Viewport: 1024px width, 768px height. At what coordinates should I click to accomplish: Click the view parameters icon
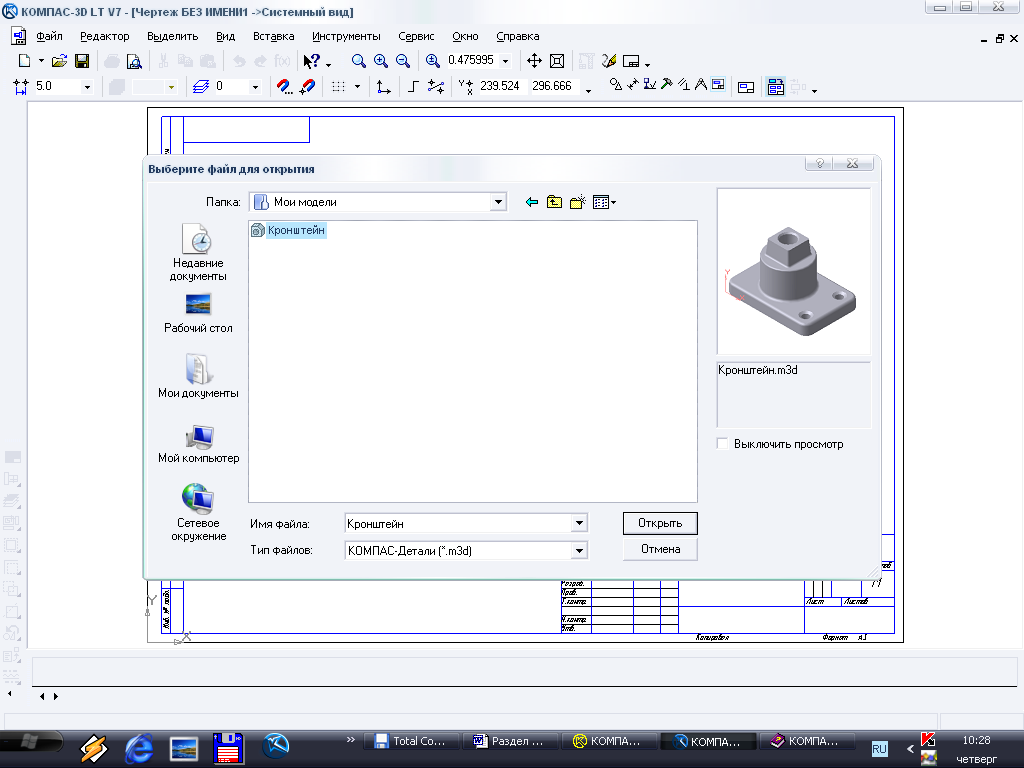pos(746,87)
